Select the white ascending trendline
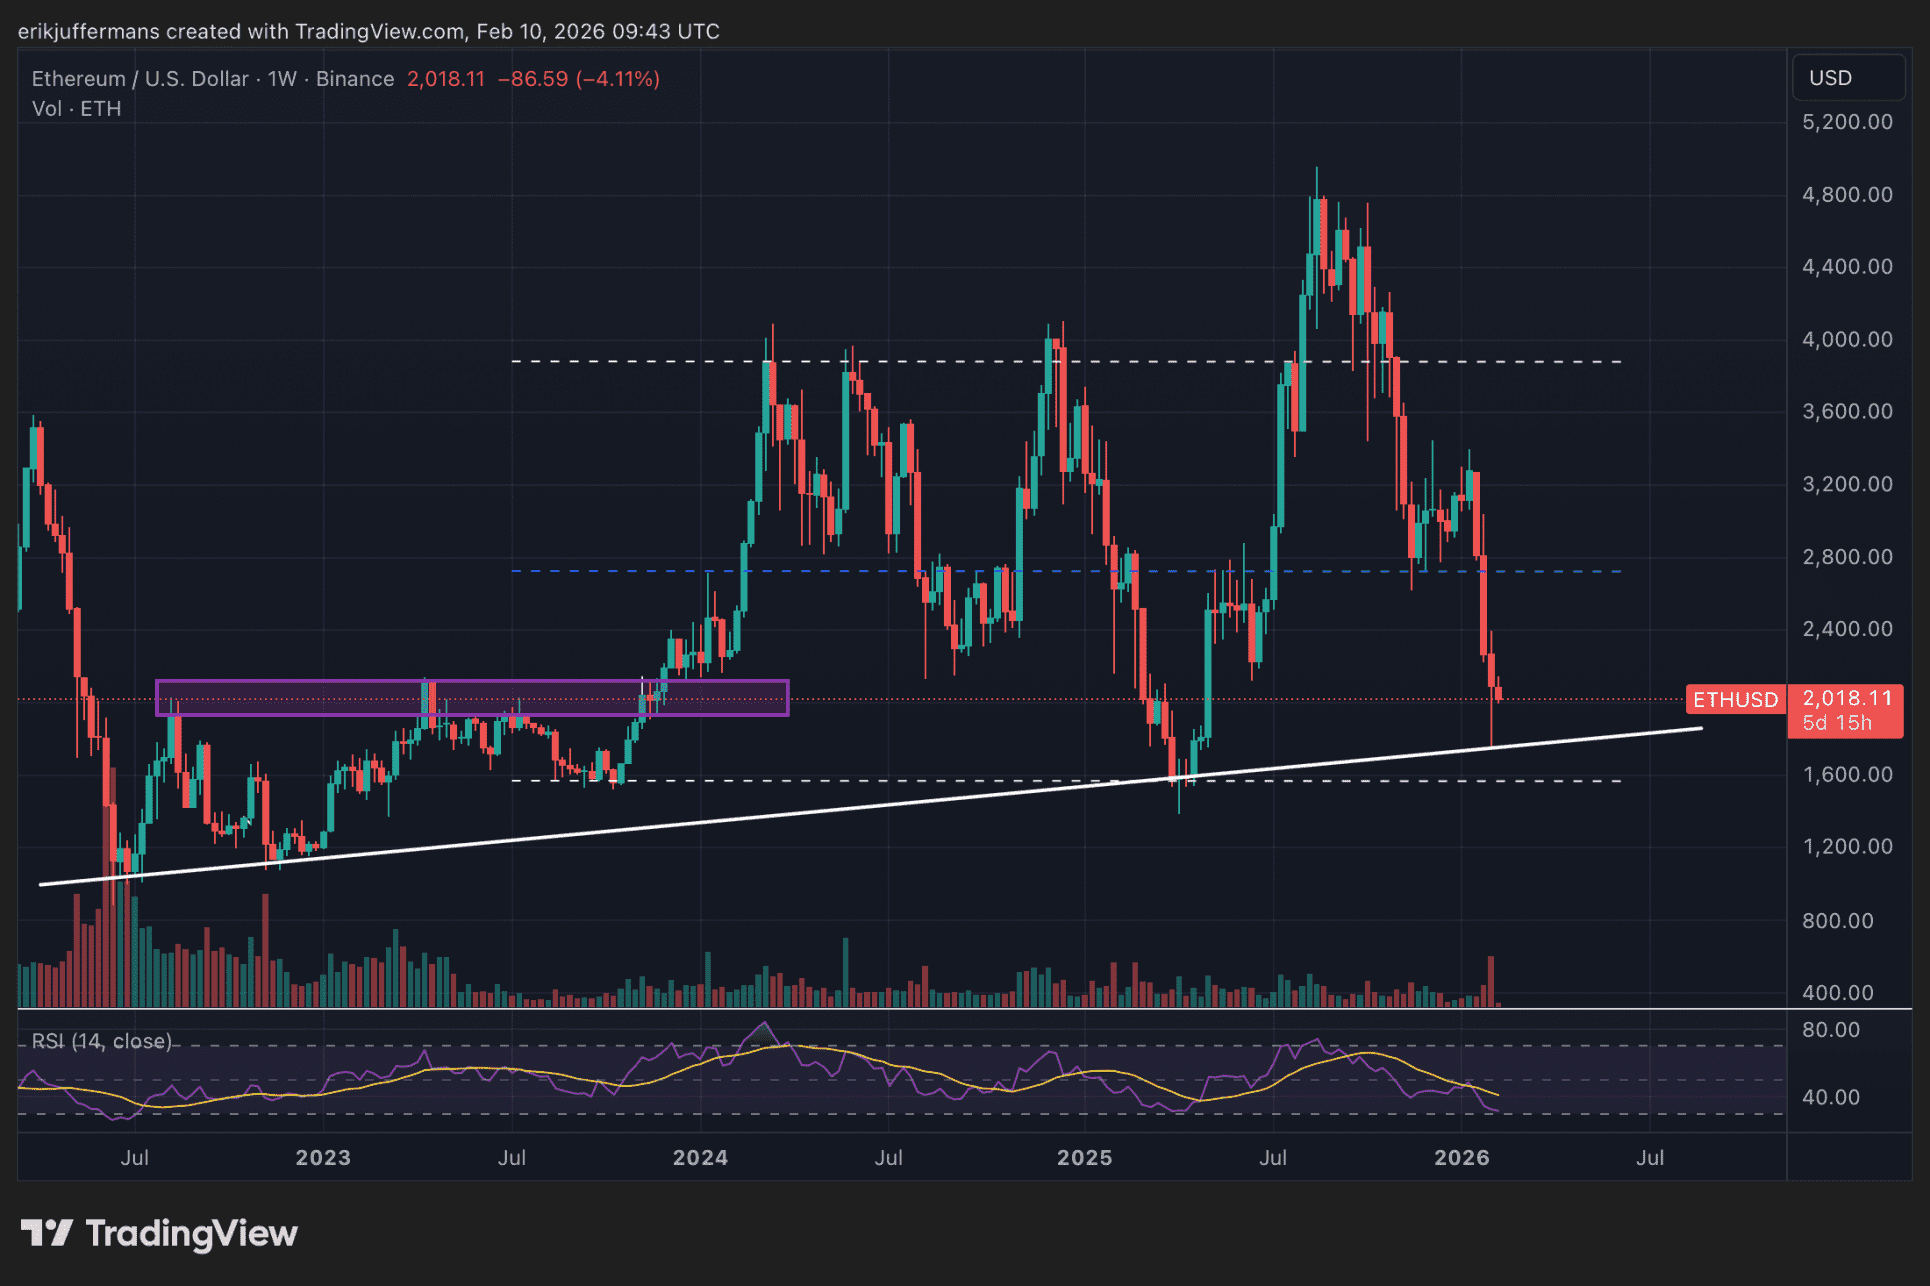Viewport: 1930px width, 1286px height. click(800, 812)
